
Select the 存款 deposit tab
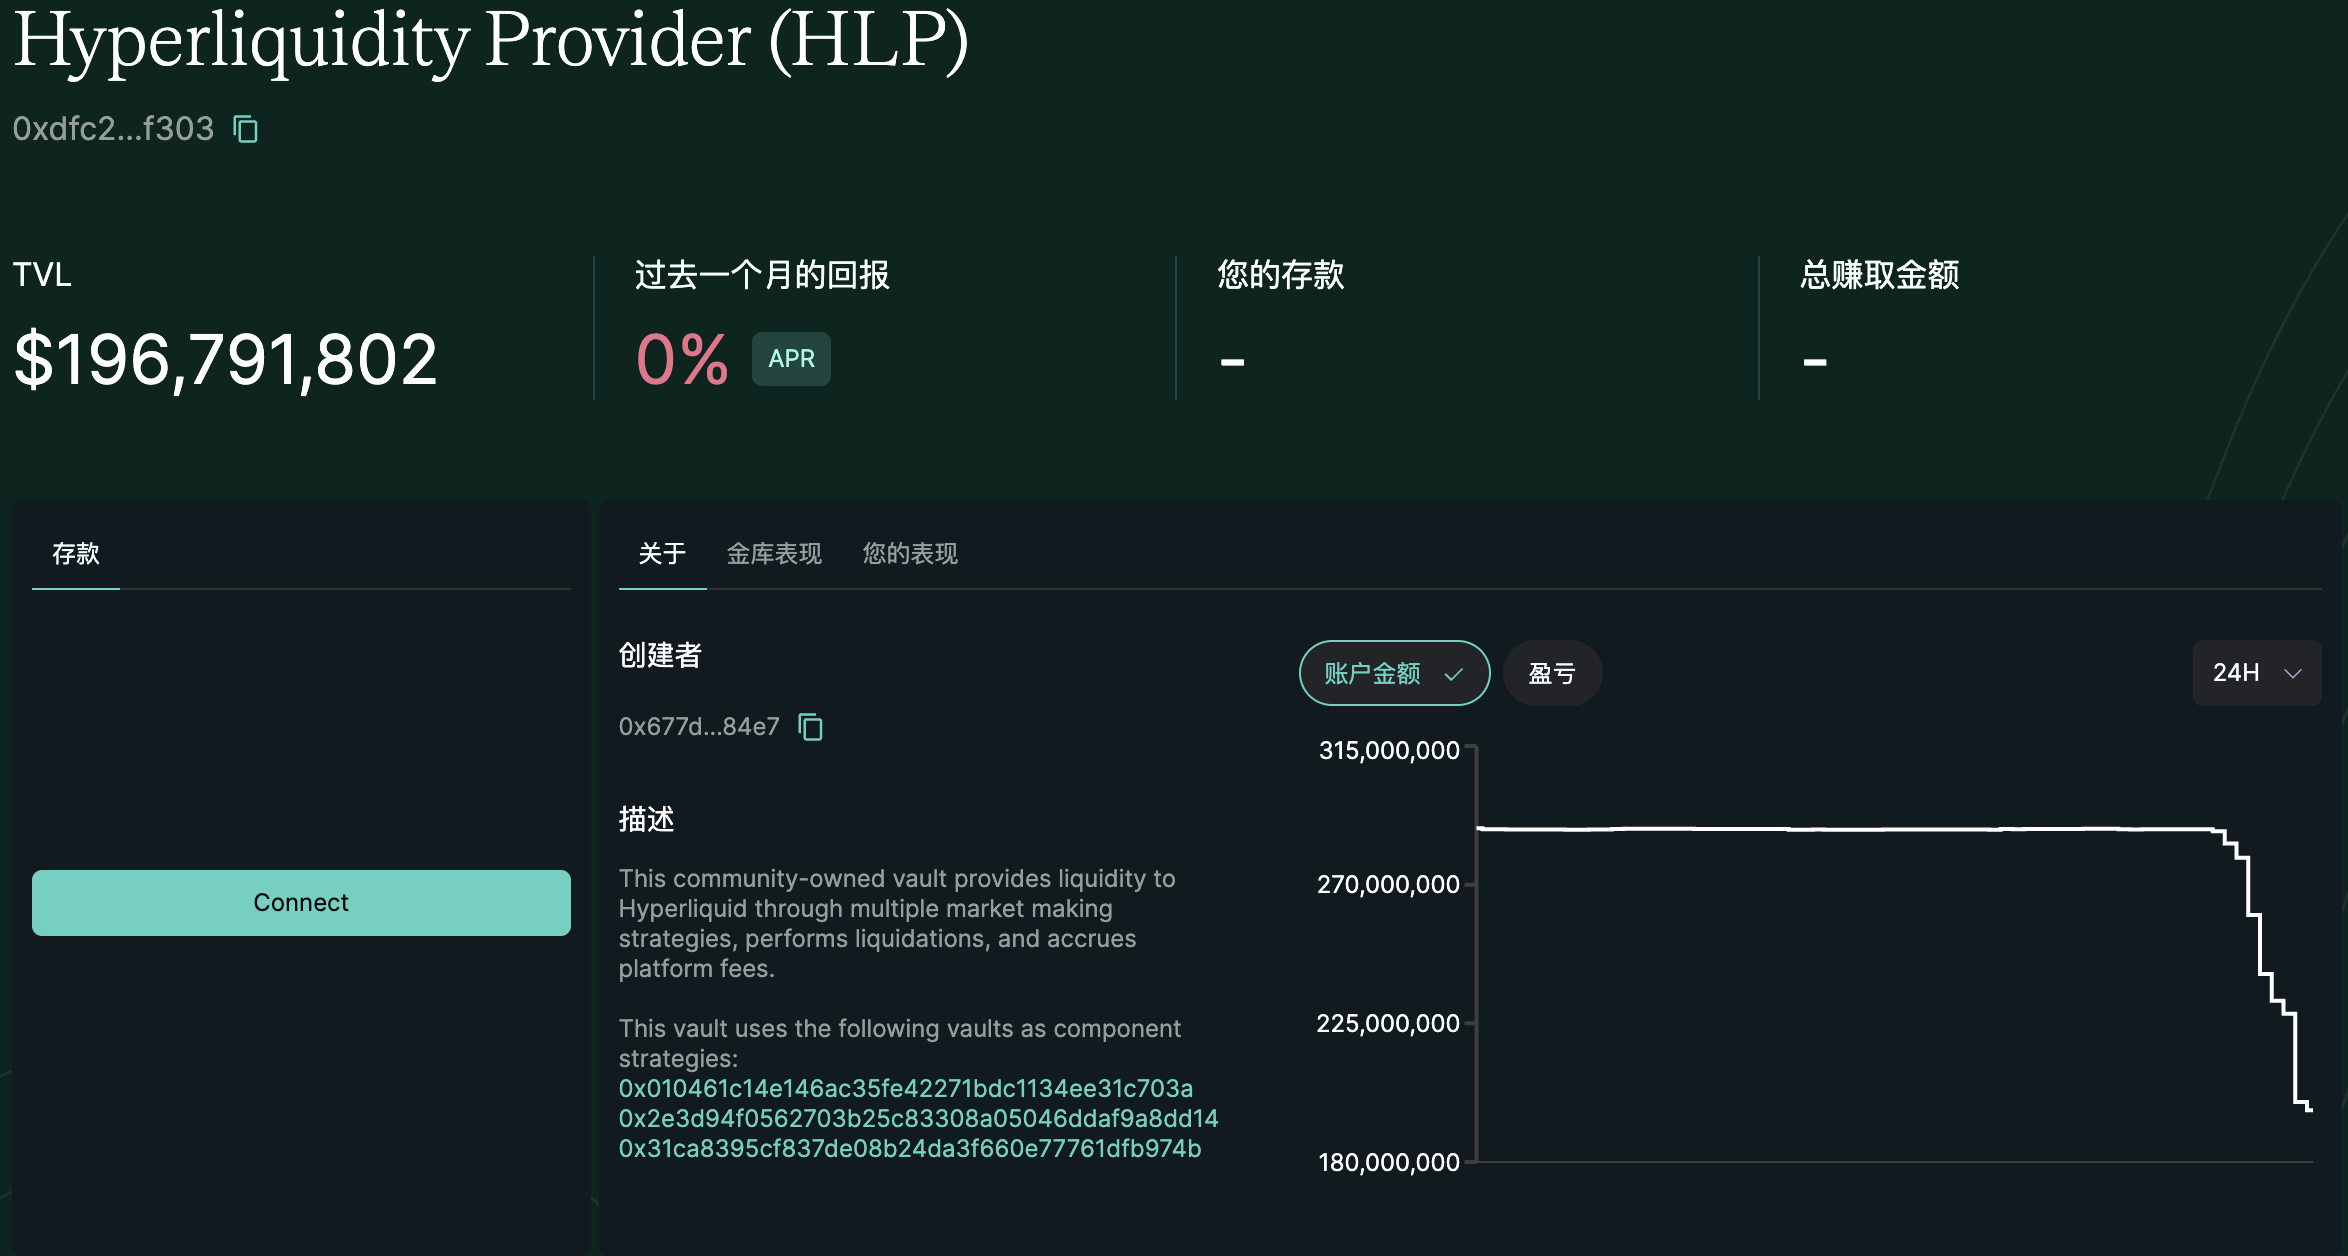pyautogui.click(x=76, y=554)
